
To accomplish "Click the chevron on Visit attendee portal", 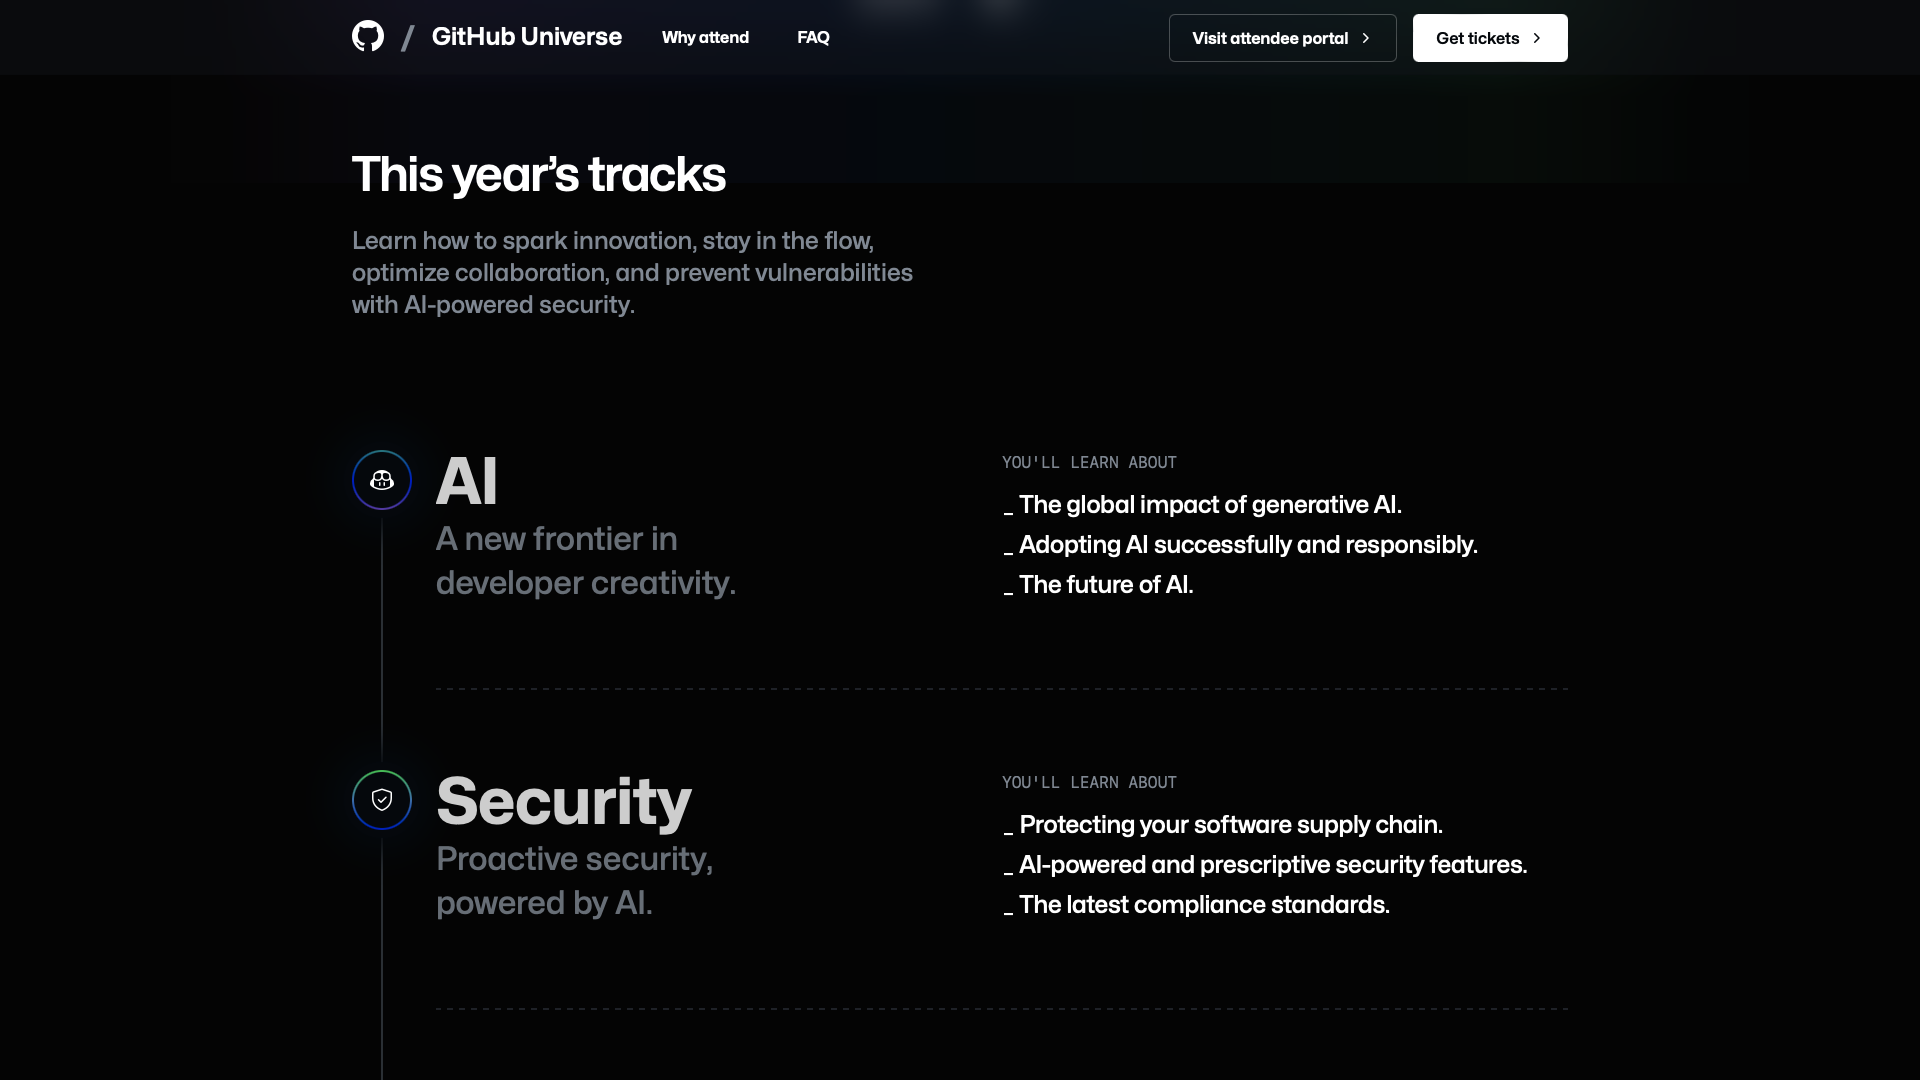I will pyautogui.click(x=1366, y=38).
